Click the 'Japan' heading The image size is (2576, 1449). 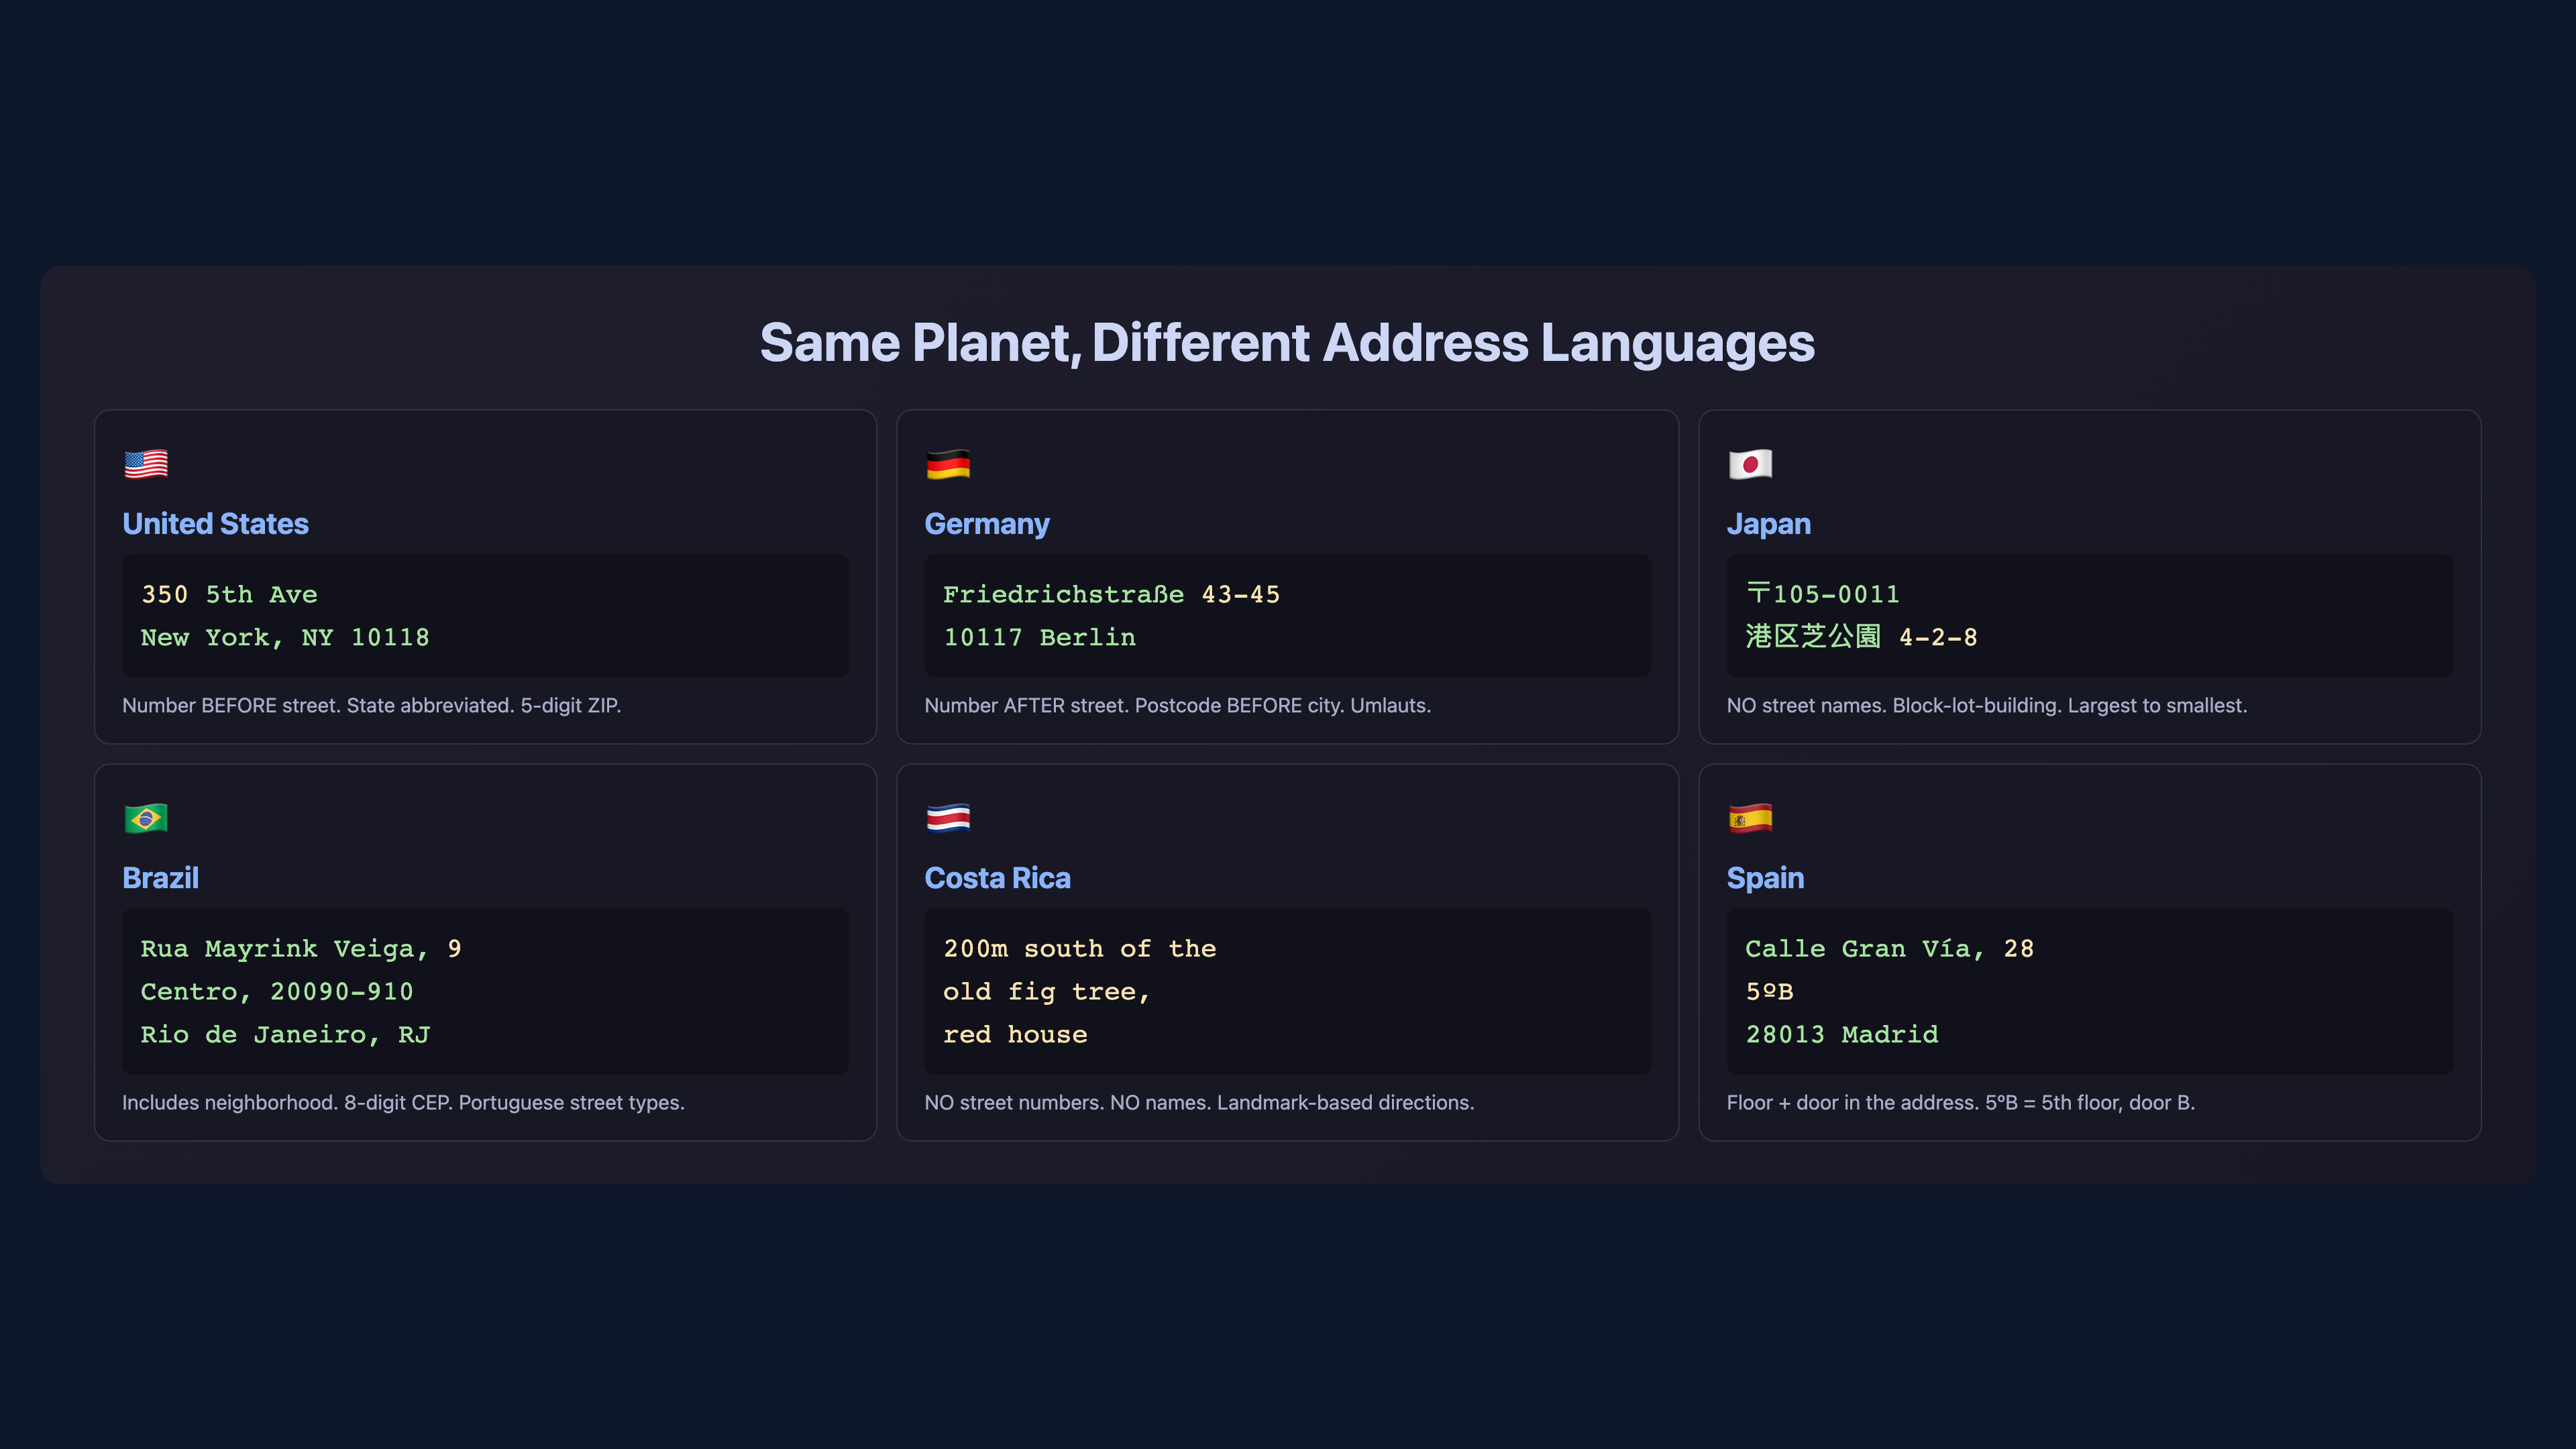coord(1768,524)
